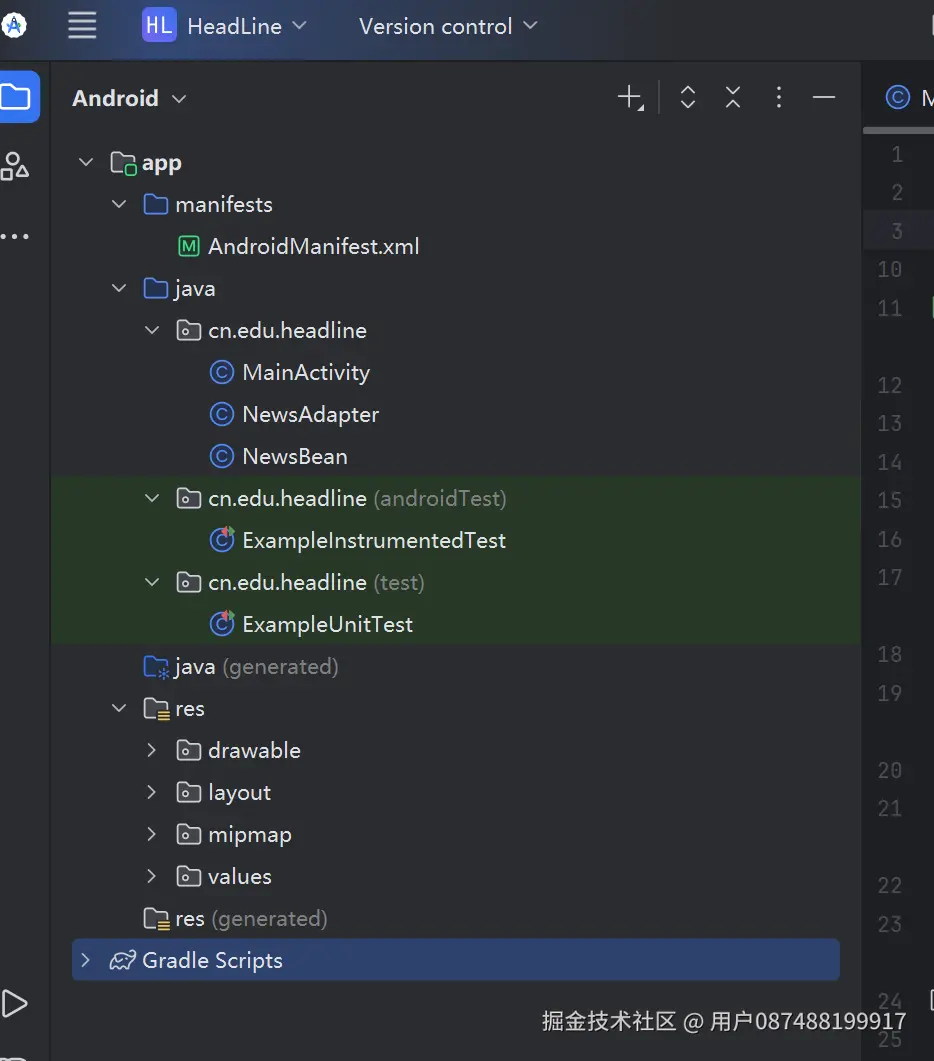
Task: Select NewsAdapter class in tree
Action: coord(310,414)
